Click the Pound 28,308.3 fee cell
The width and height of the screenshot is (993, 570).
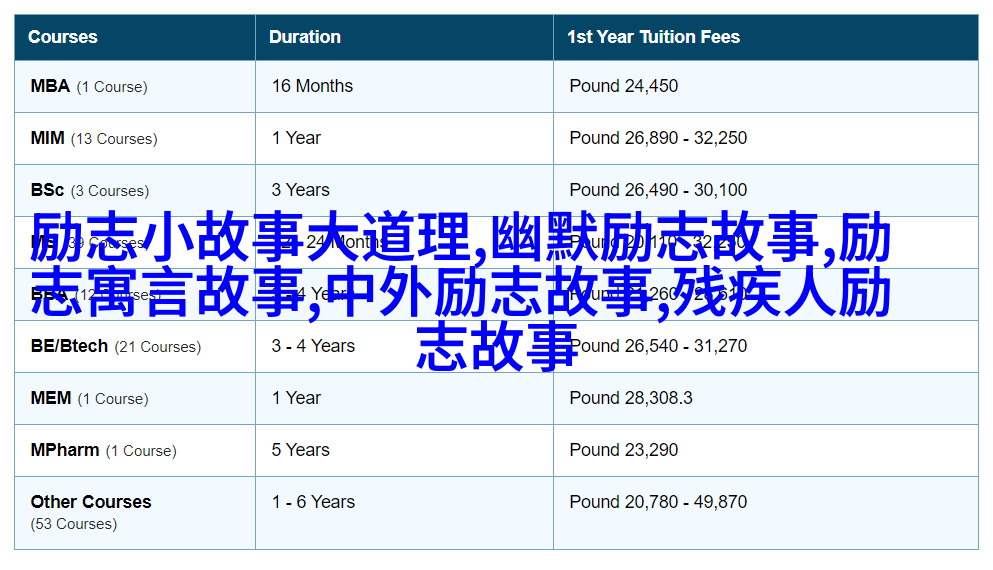[x=630, y=398]
